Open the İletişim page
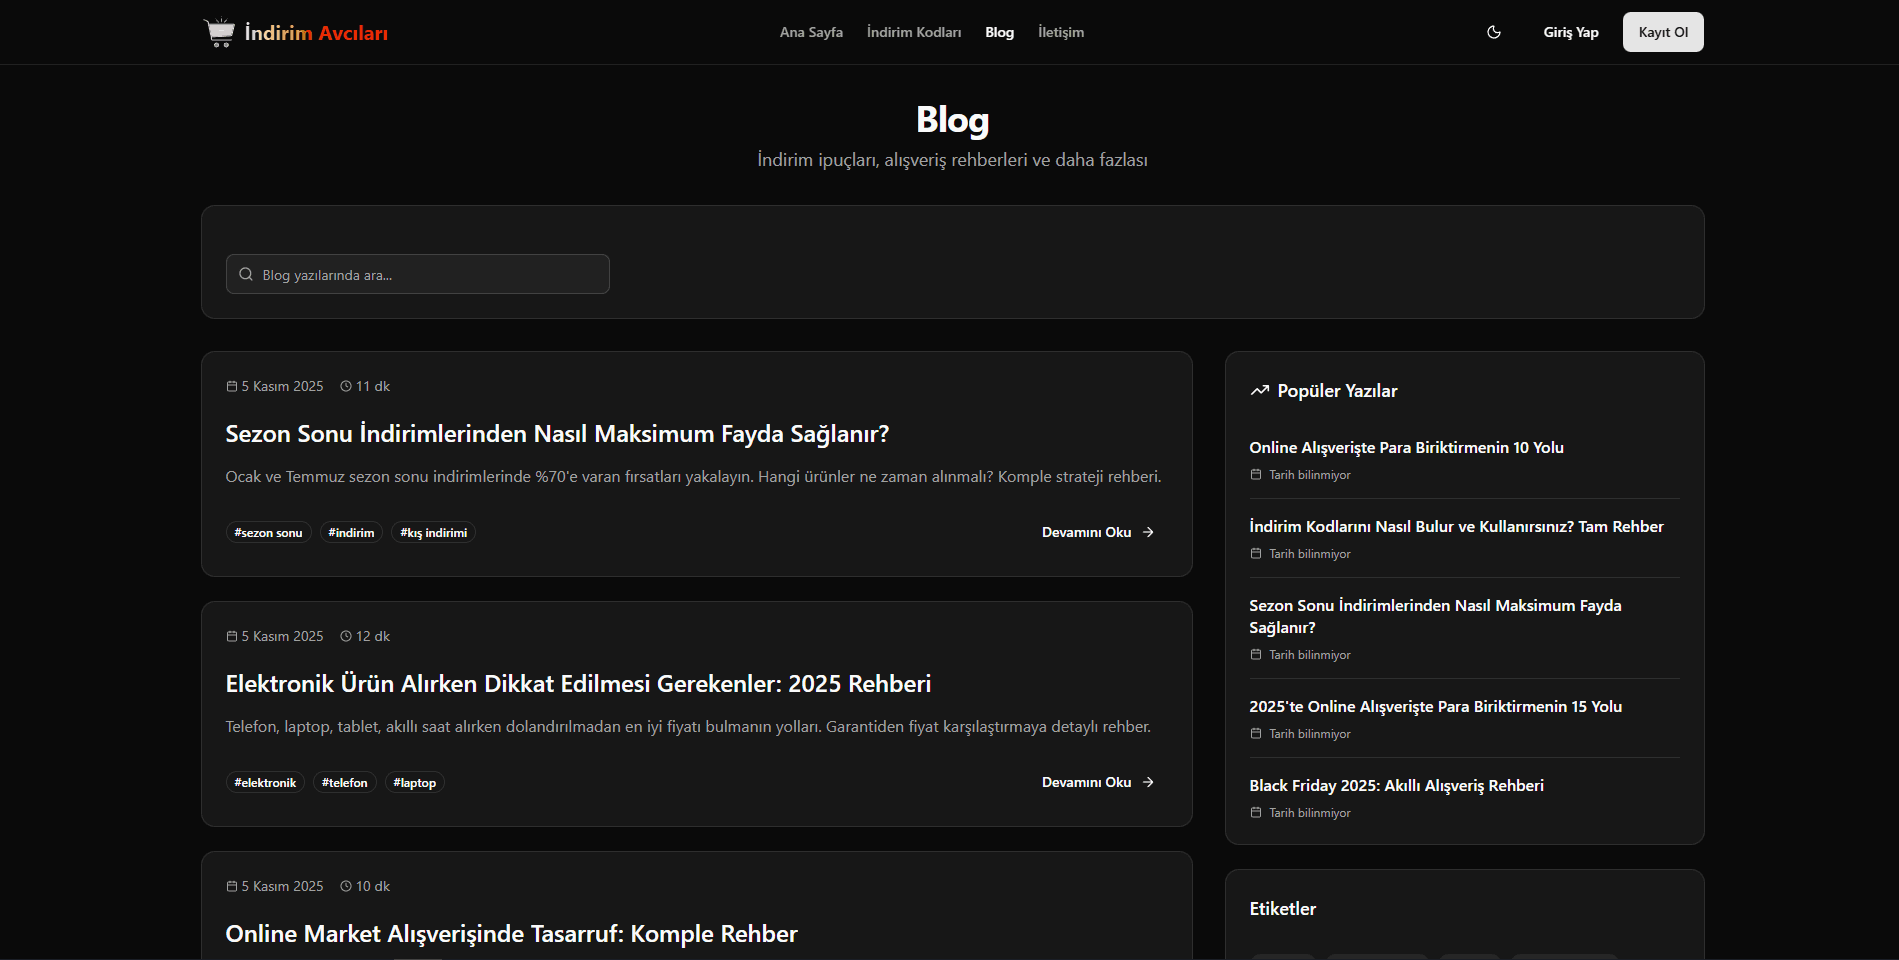The width and height of the screenshot is (1899, 960). click(1061, 32)
